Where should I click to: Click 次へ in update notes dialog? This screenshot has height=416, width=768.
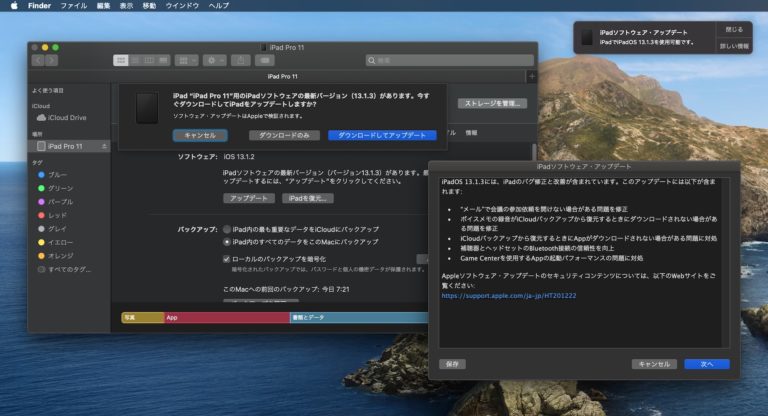click(707, 364)
